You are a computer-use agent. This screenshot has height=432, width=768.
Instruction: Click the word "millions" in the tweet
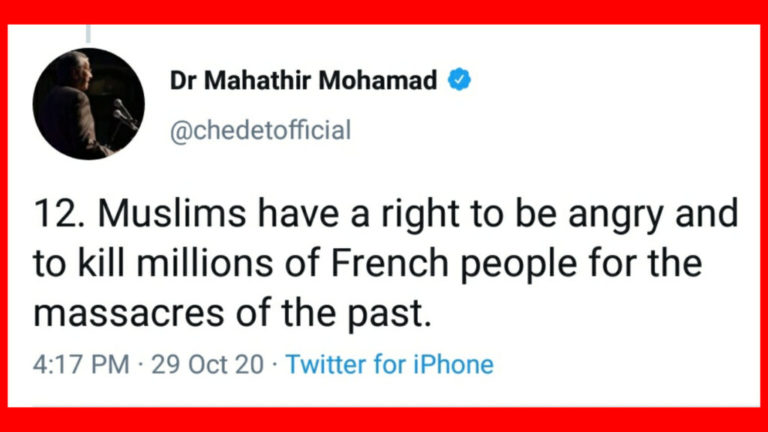click(205, 264)
